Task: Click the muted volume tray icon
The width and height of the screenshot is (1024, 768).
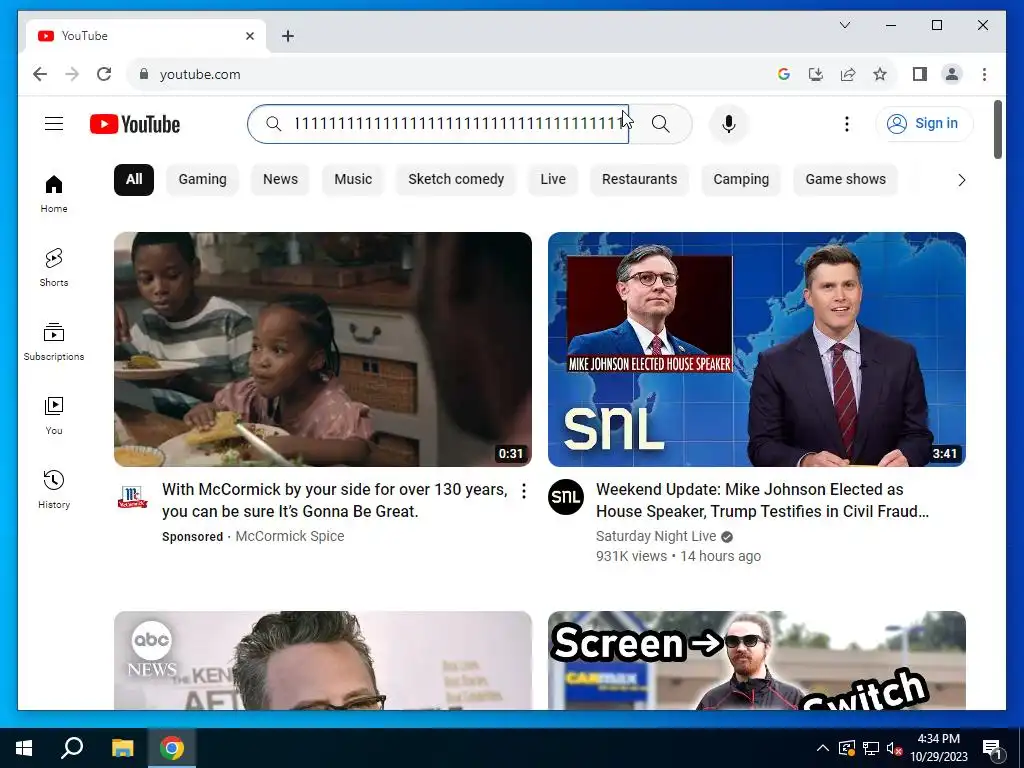Action: point(894,748)
